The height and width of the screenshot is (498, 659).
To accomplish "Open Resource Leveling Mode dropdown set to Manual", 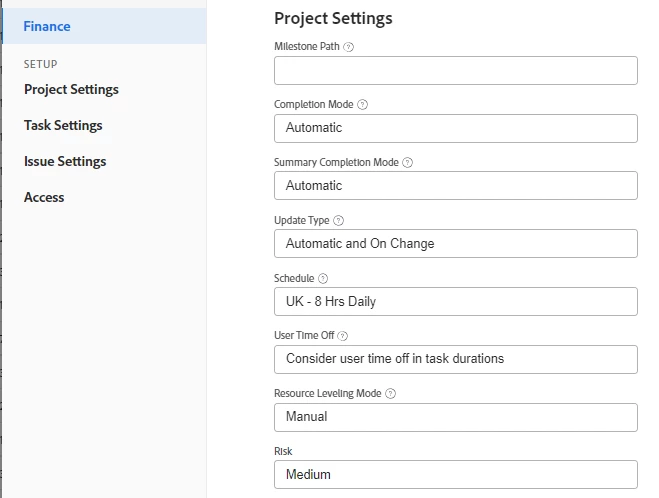I will pos(455,417).
